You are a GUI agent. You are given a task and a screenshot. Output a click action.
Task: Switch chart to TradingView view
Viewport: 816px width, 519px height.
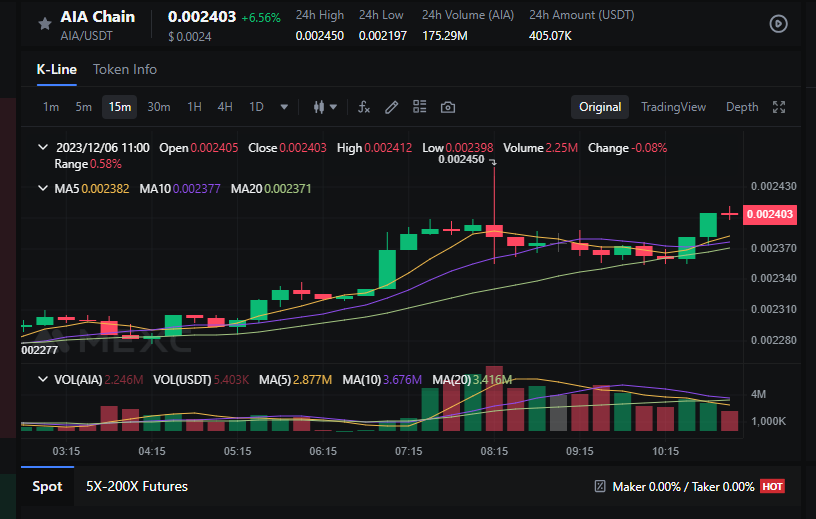pyautogui.click(x=673, y=107)
